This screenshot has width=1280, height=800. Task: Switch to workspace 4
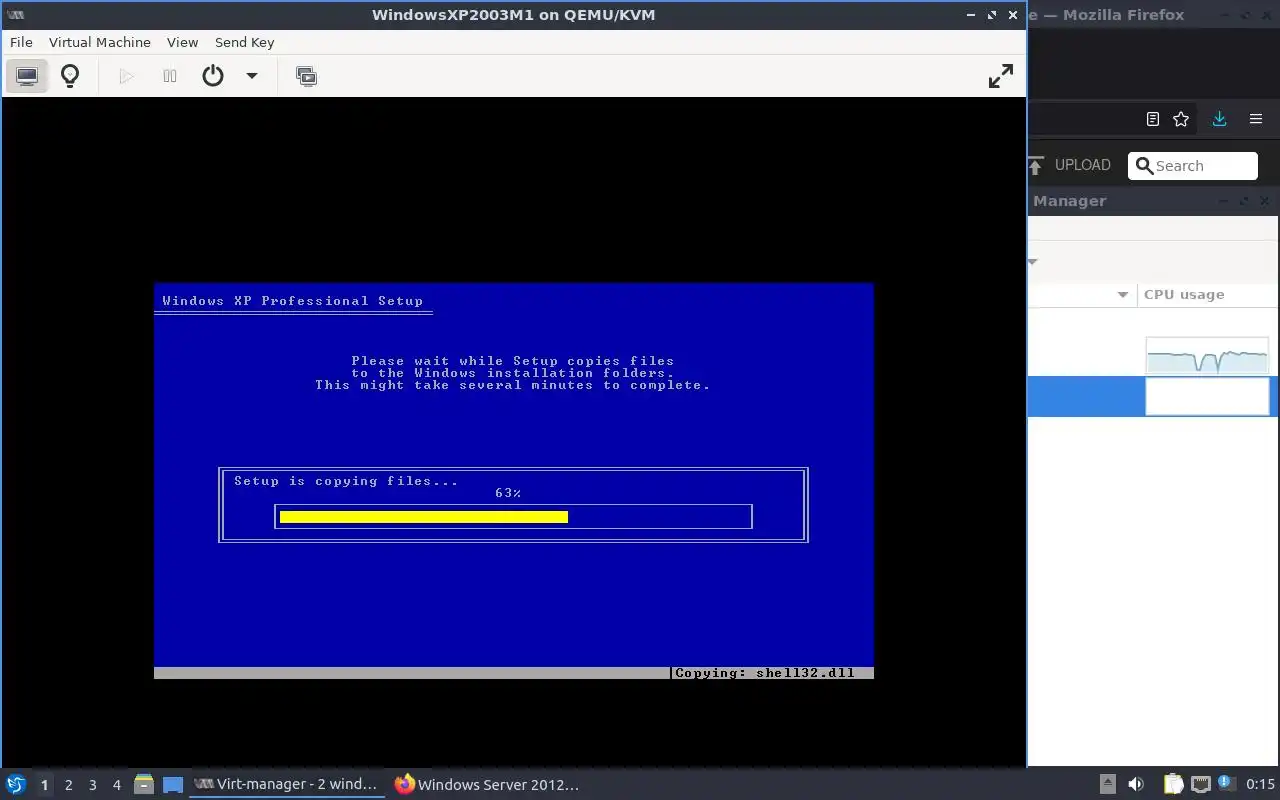[117, 785]
